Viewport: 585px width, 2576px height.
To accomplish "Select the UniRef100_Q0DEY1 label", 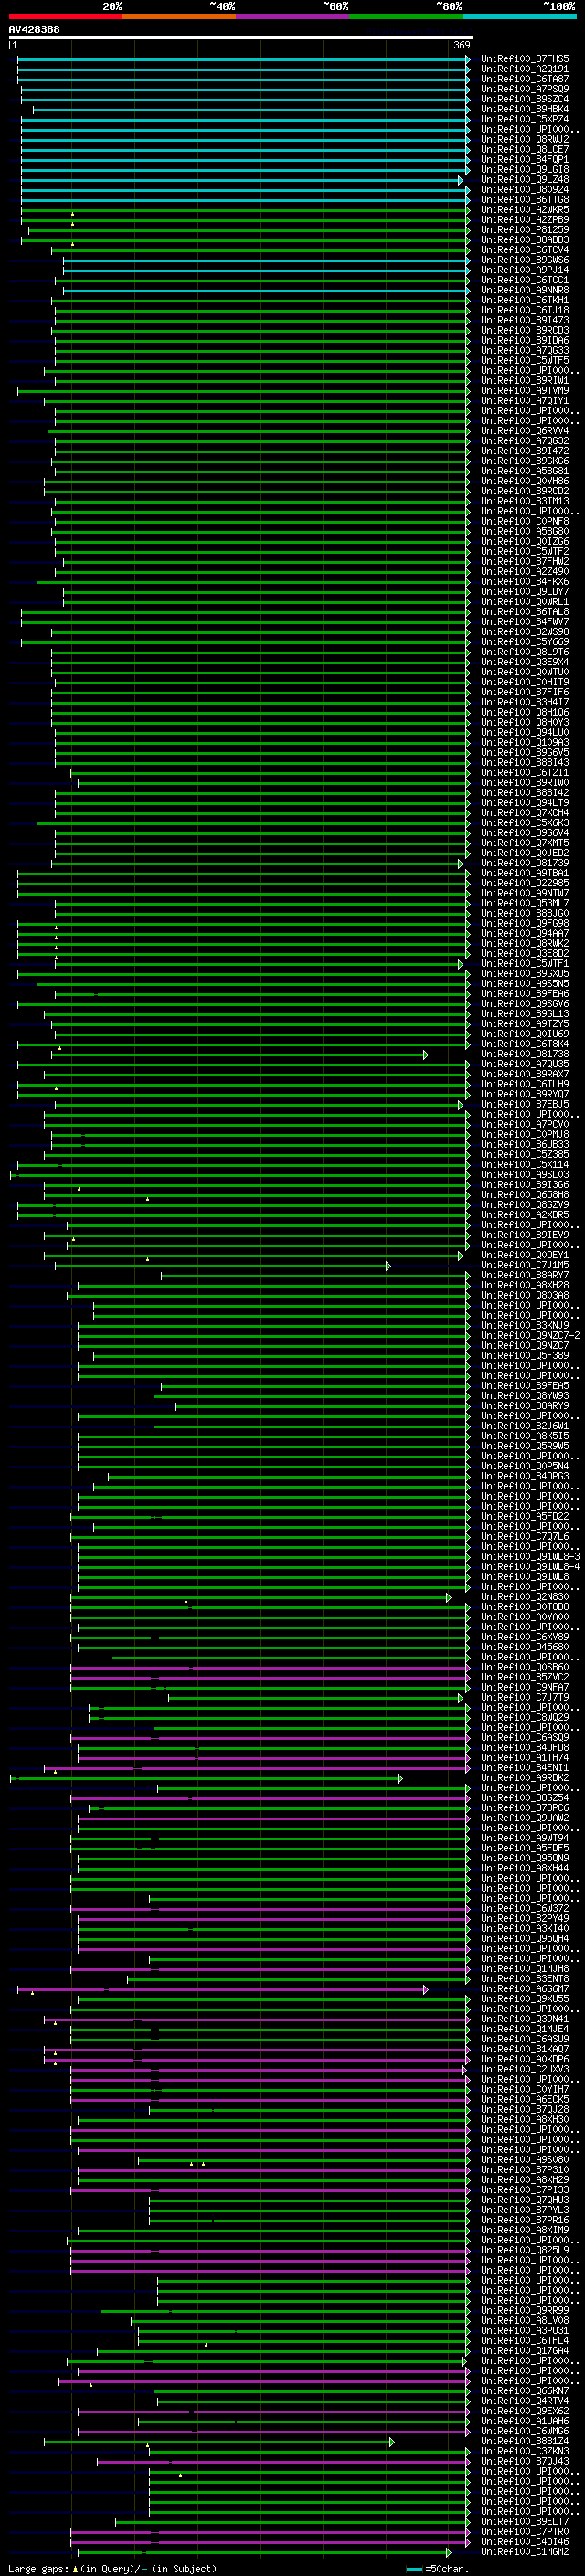I will tap(525, 1255).
